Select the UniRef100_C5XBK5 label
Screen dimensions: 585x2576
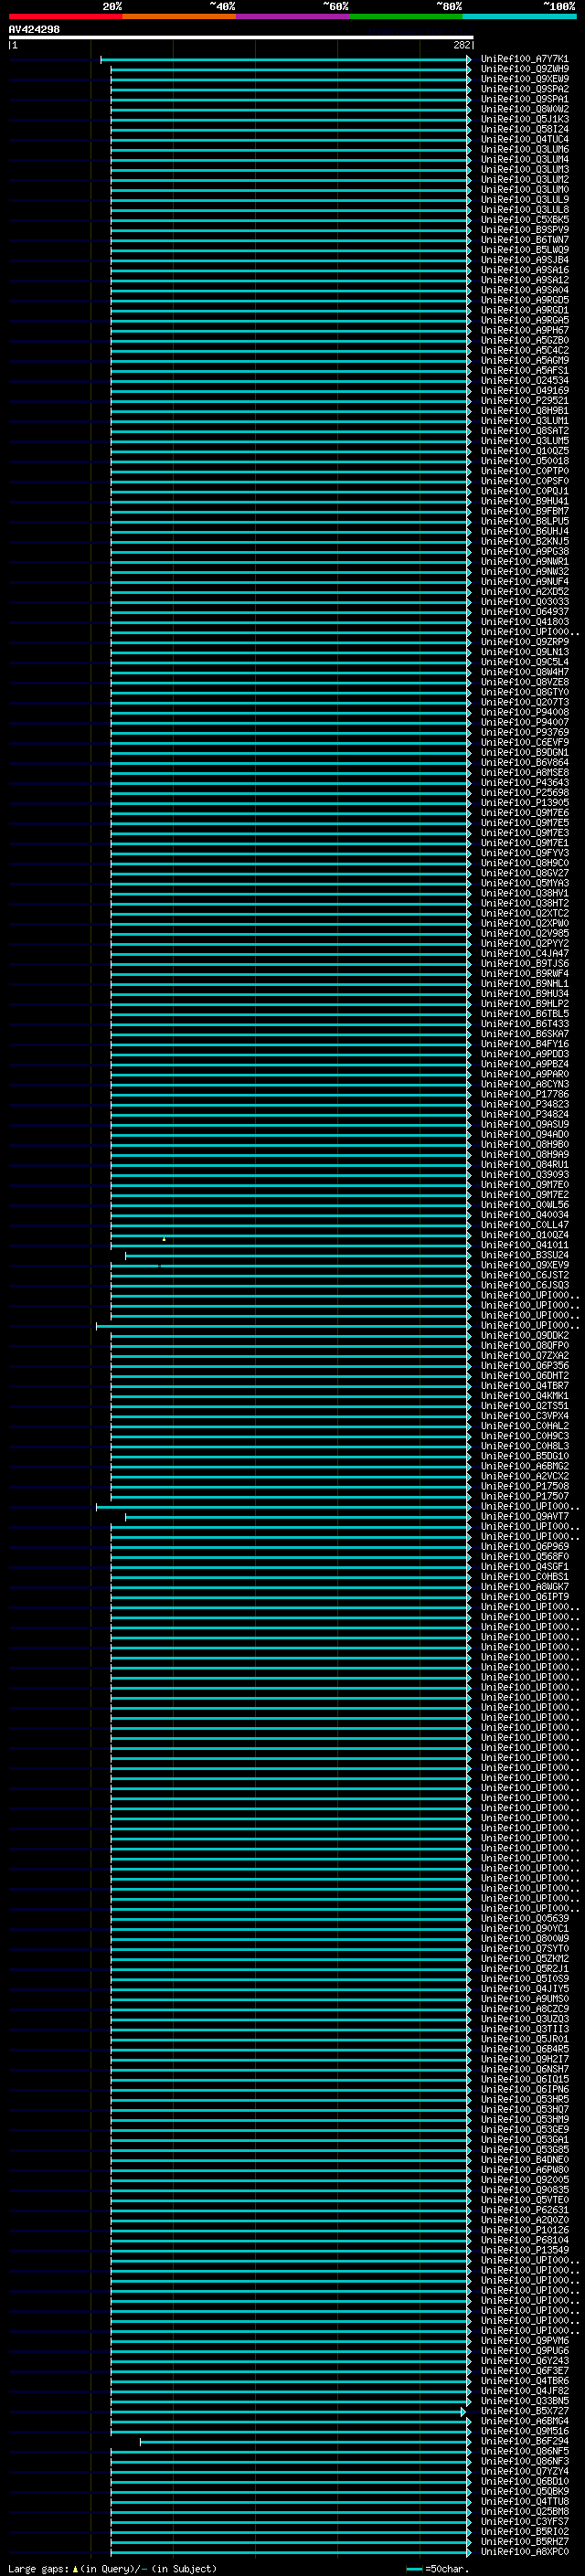pos(524,220)
